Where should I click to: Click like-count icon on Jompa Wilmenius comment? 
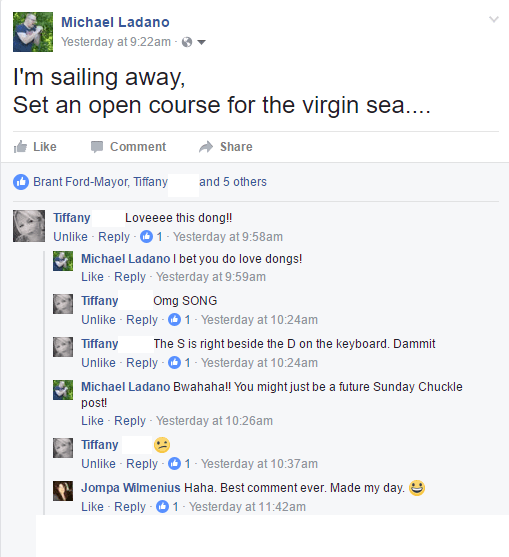(162, 506)
